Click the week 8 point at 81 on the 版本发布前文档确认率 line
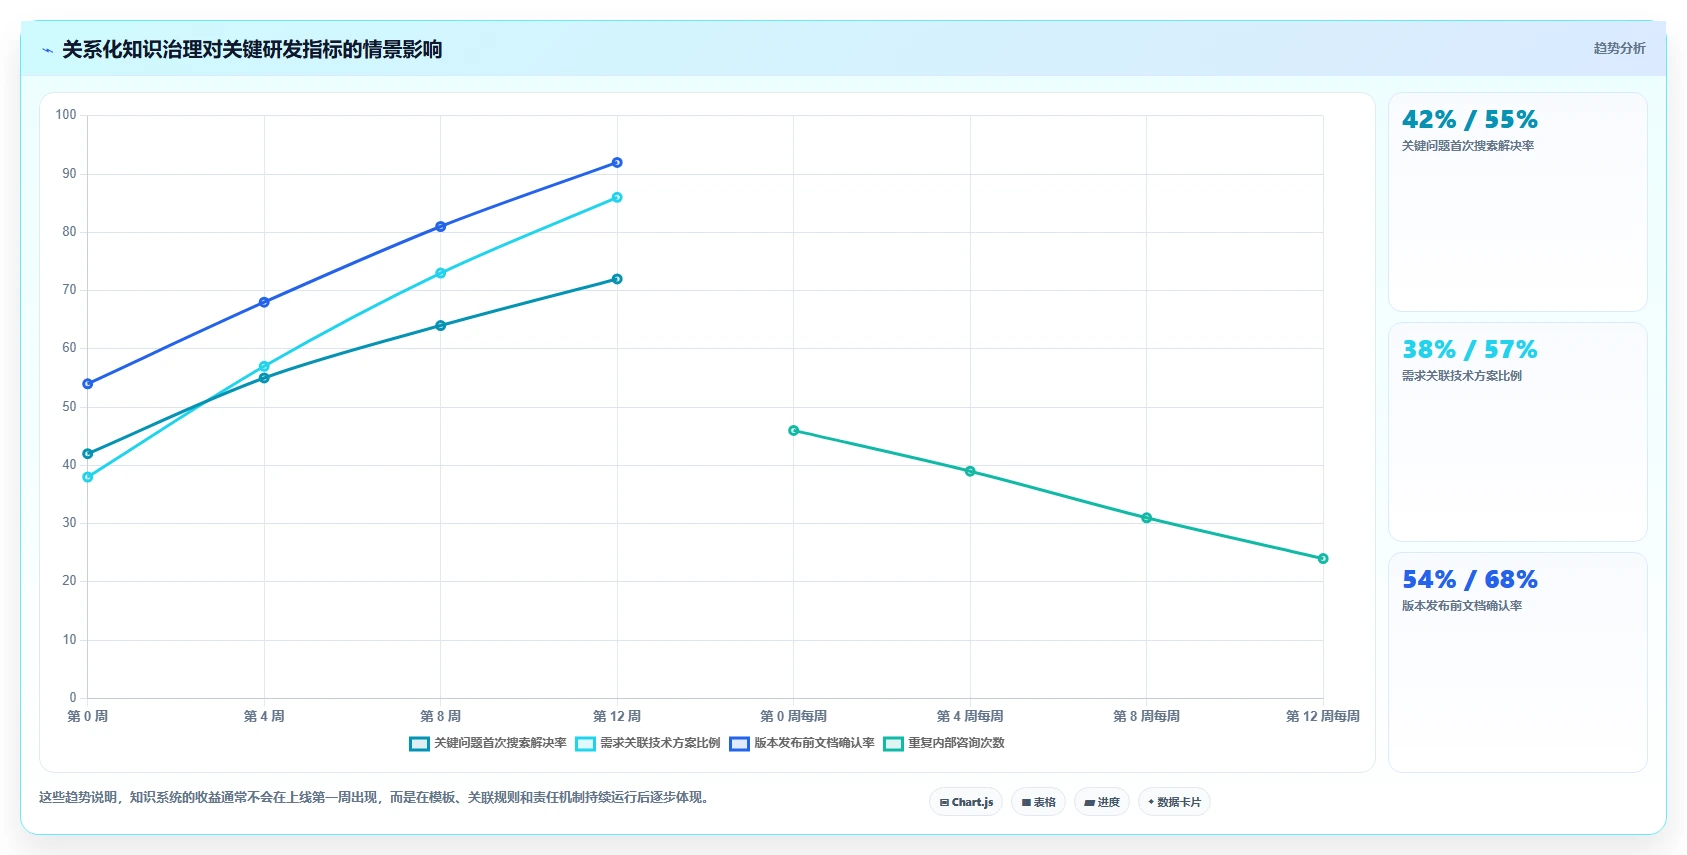 coord(441,227)
